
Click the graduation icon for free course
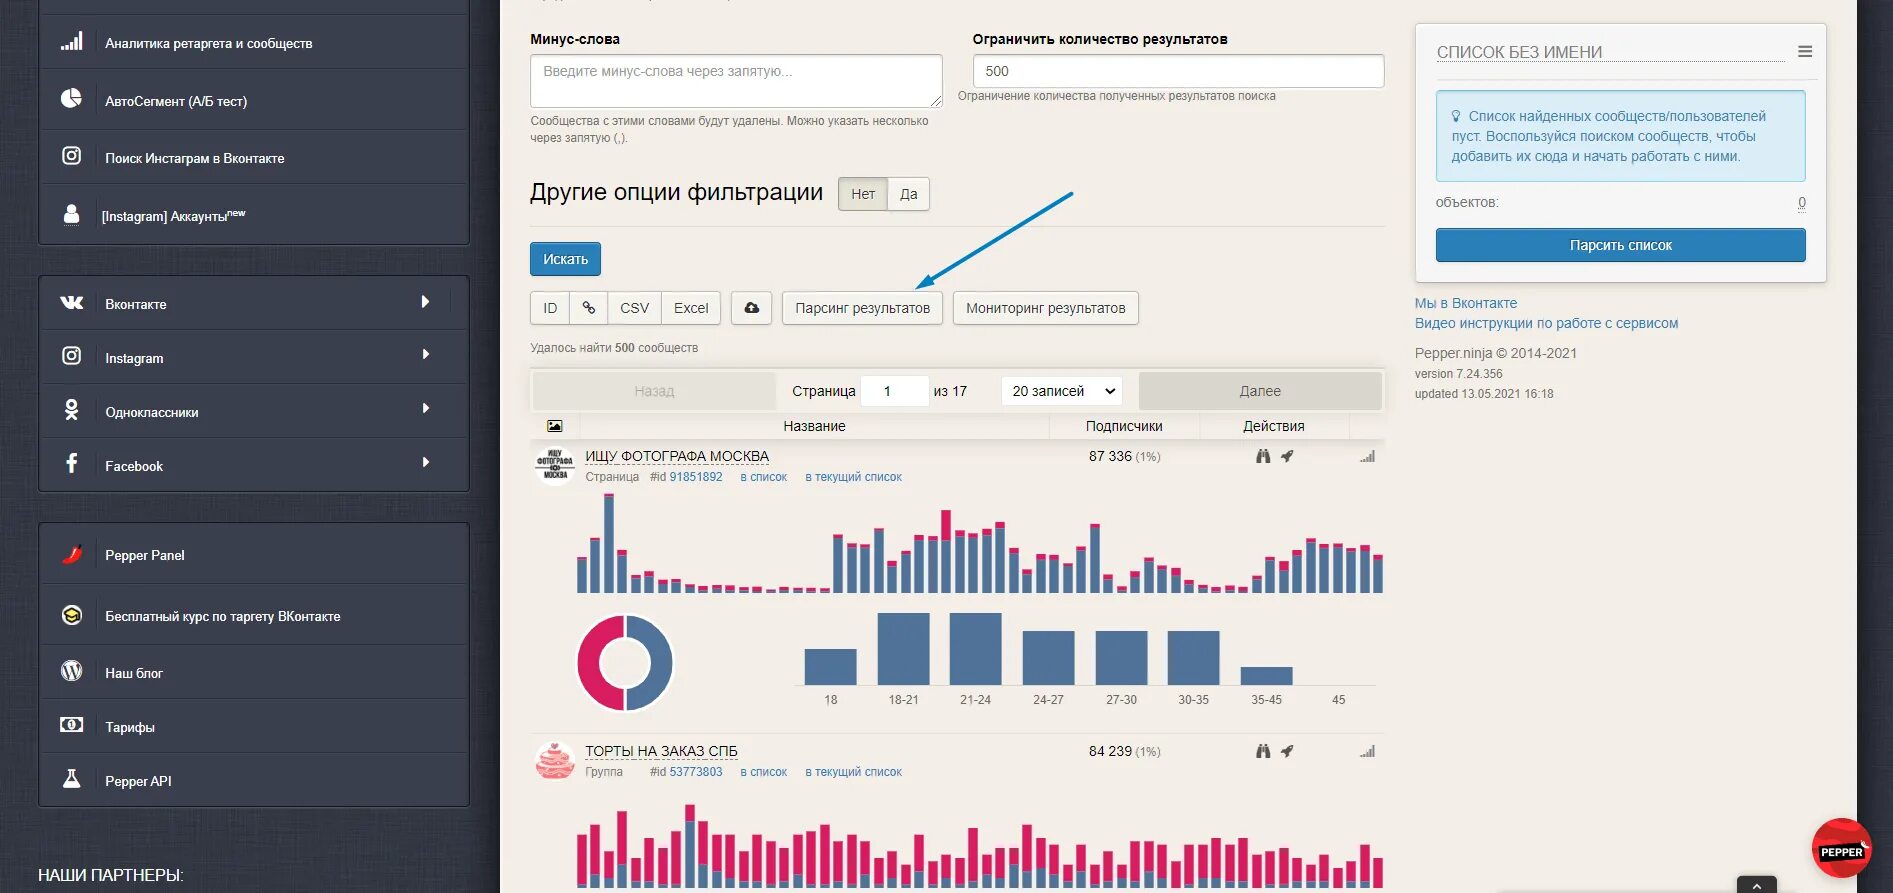[x=71, y=615]
